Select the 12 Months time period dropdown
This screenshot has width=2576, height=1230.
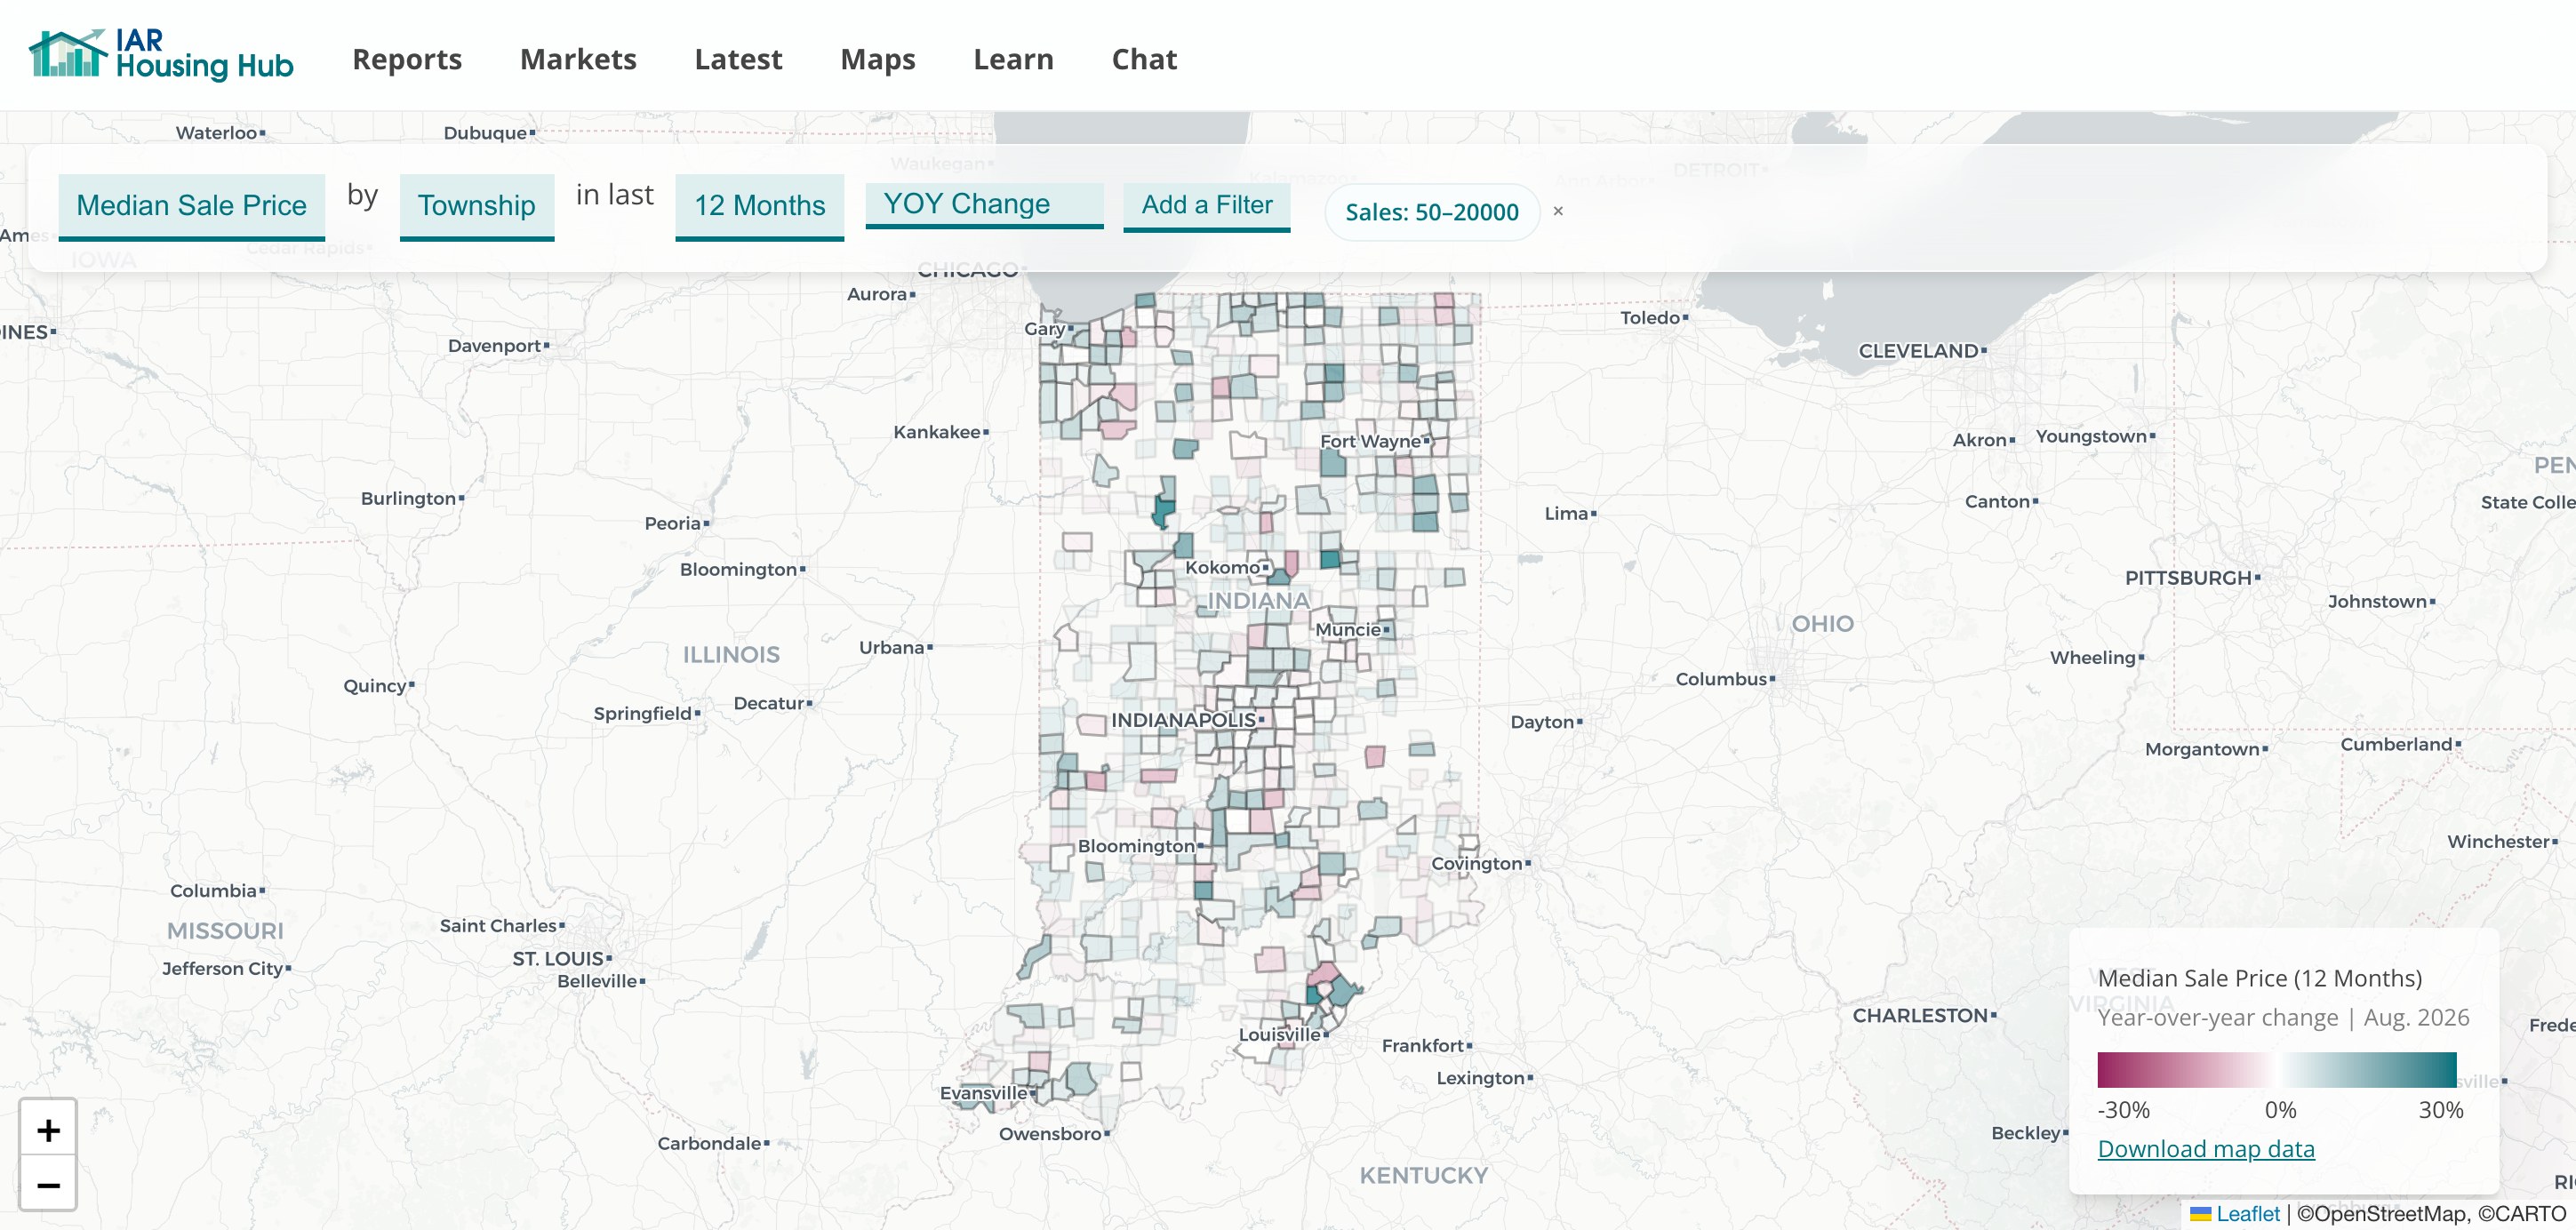pos(760,206)
